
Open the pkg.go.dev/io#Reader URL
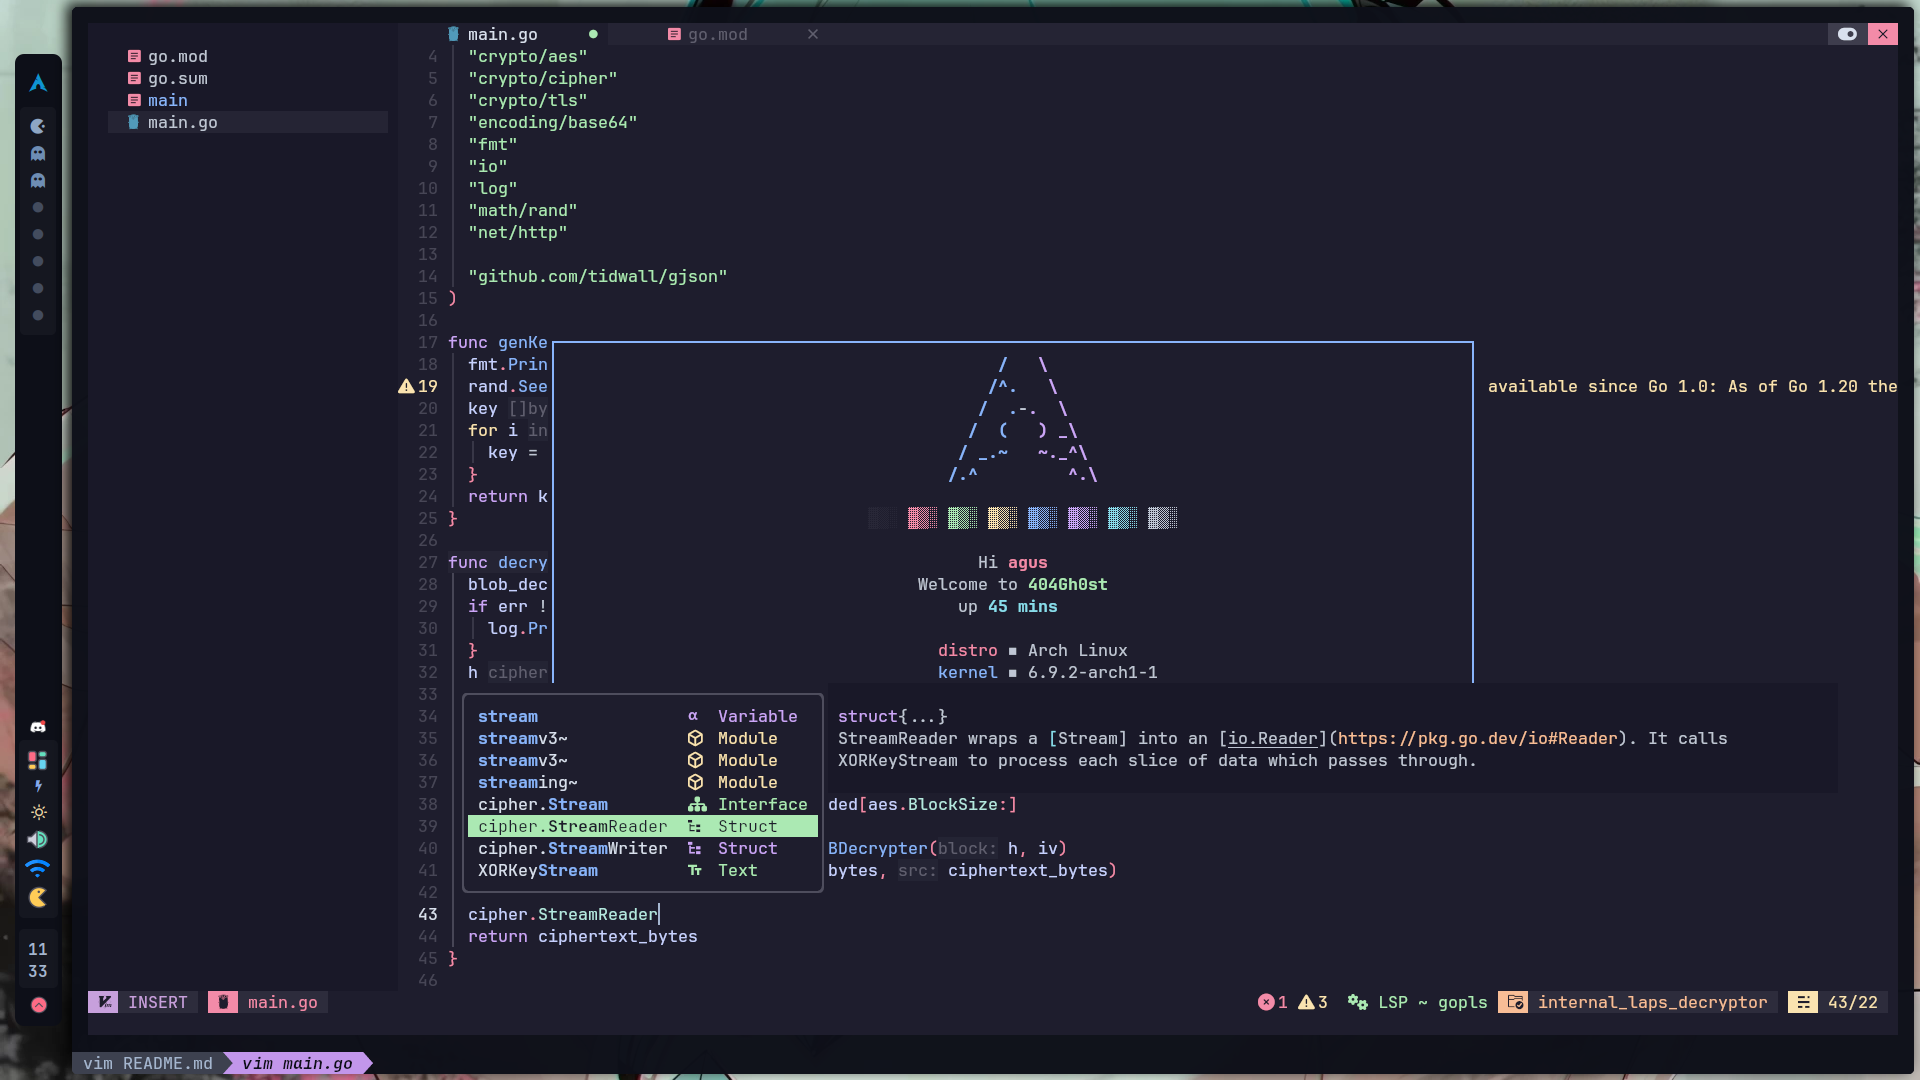click(1477, 738)
